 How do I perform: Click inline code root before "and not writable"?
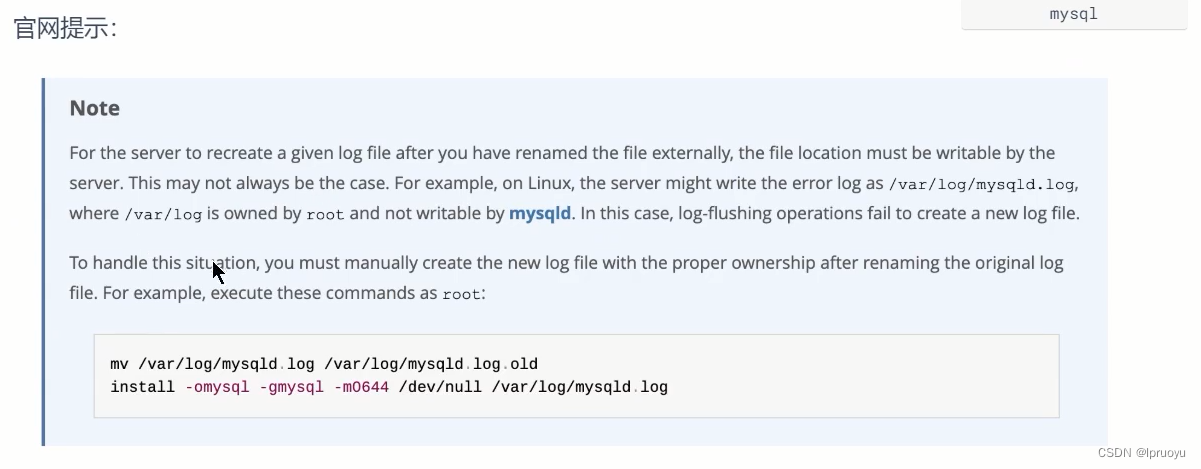tap(326, 214)
